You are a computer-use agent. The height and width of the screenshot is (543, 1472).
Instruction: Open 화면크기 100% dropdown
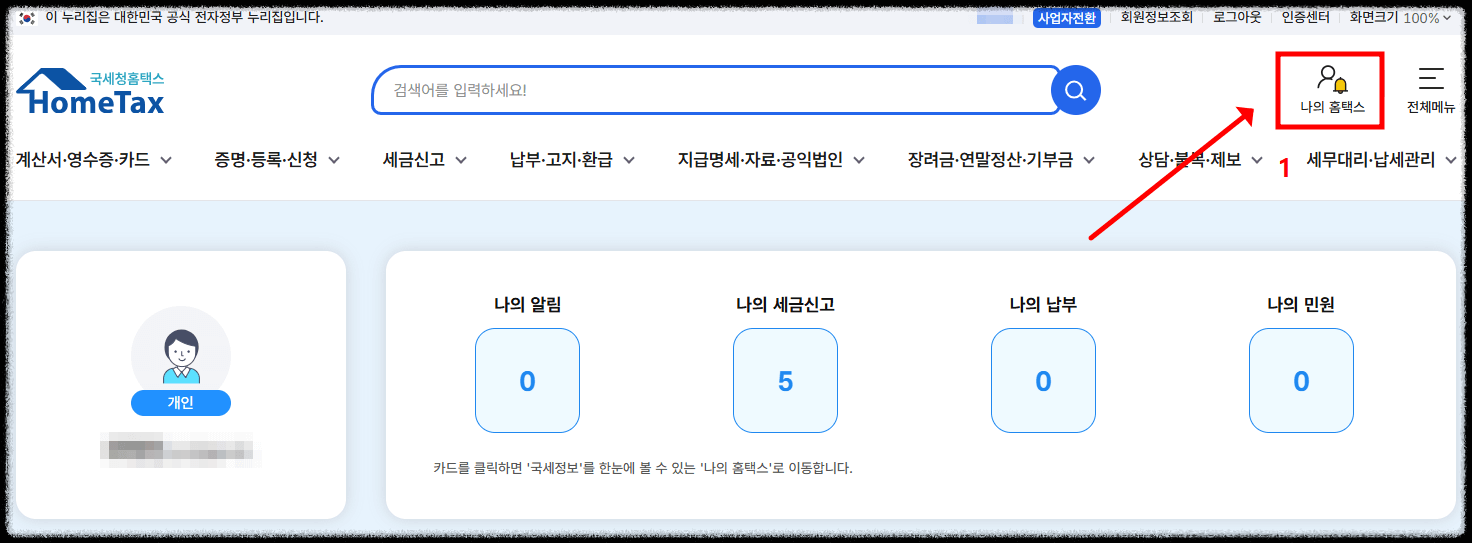1401,18
